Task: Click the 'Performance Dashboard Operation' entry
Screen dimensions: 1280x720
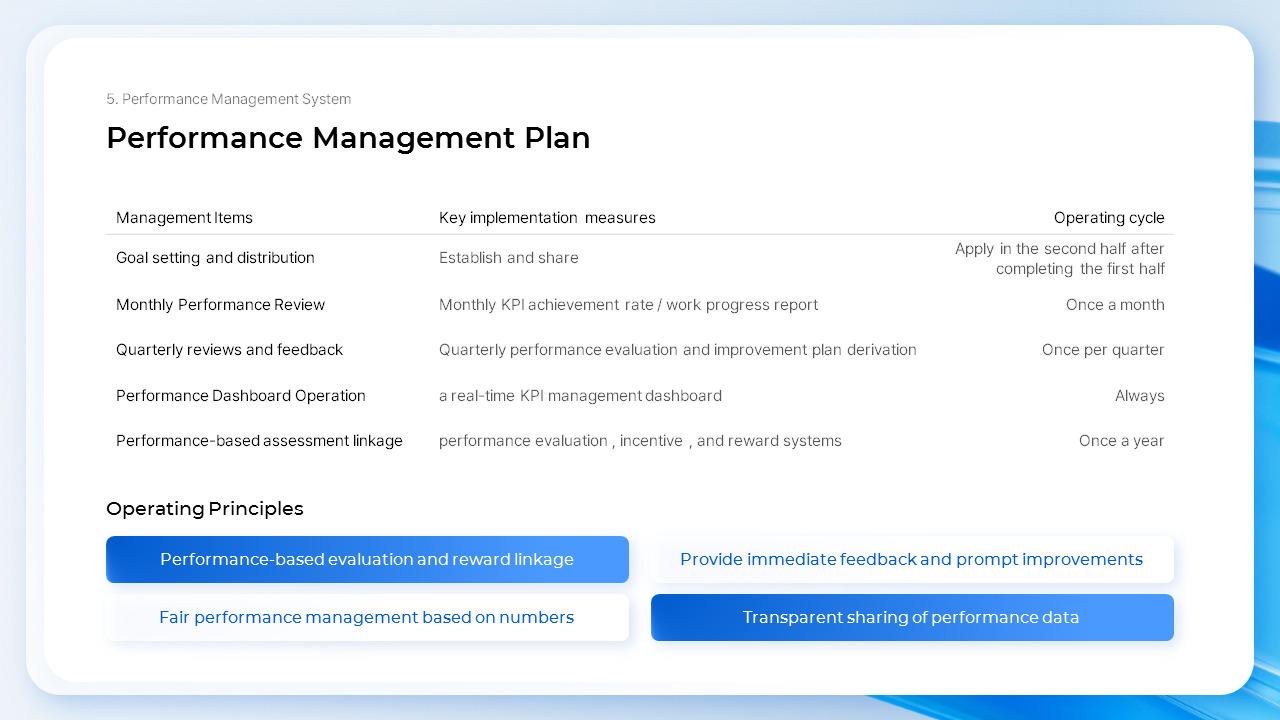Action: coord(241,395)
